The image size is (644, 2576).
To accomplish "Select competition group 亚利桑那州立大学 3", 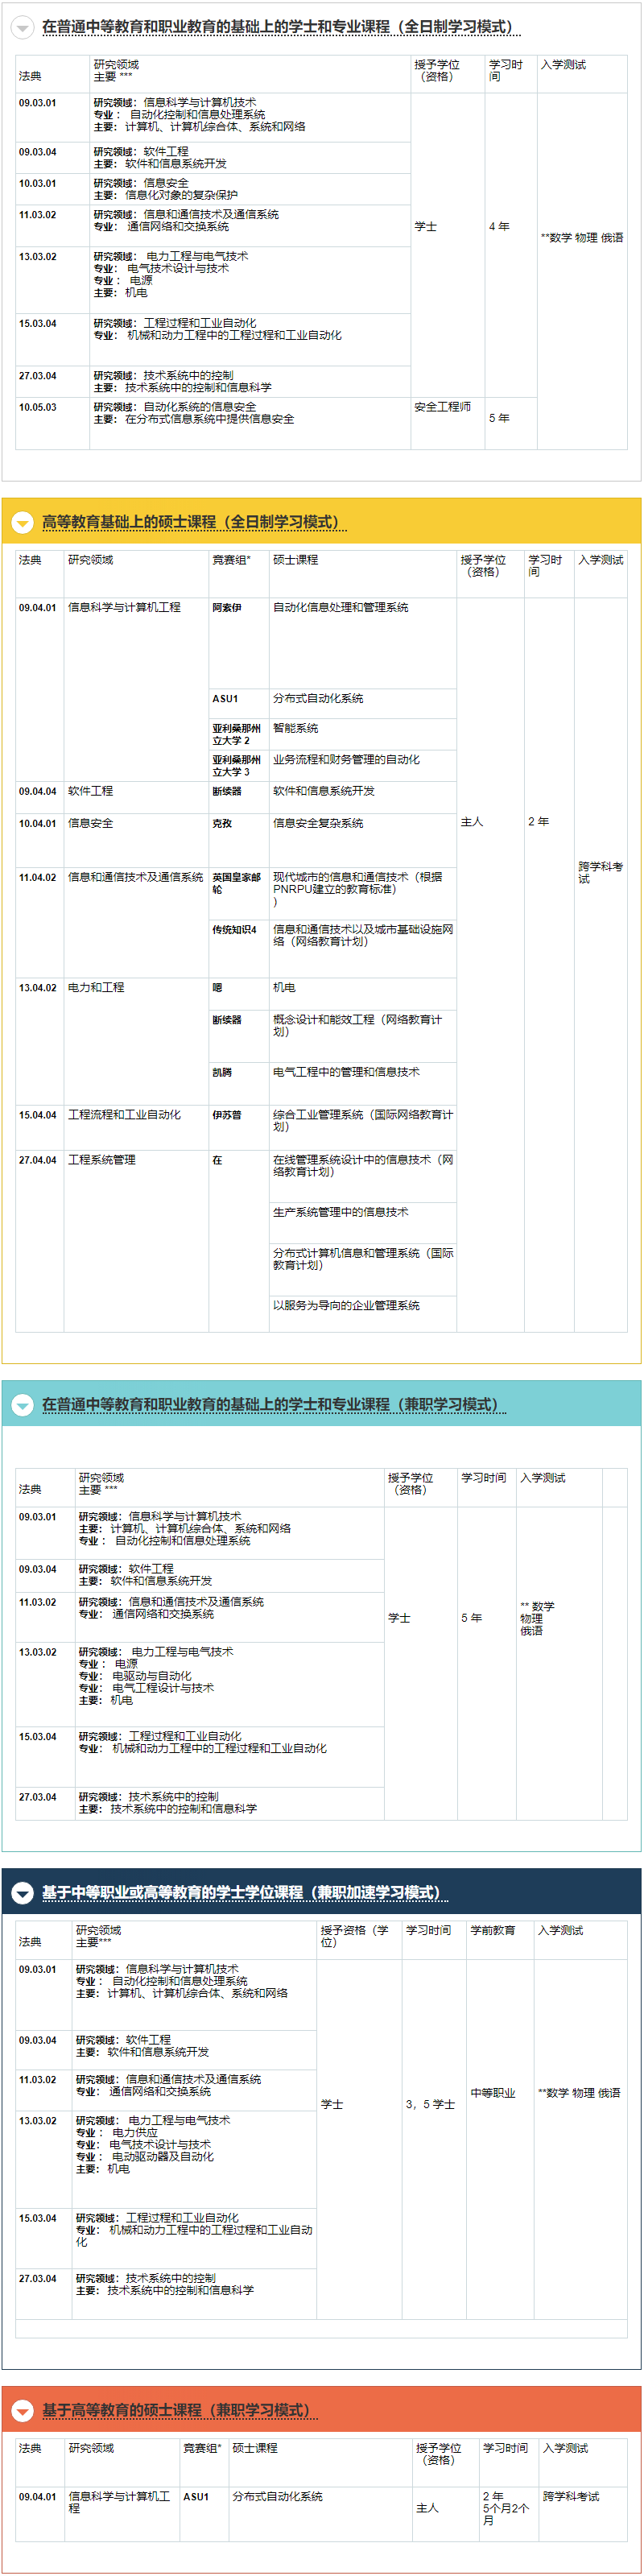I will (237, 766).
